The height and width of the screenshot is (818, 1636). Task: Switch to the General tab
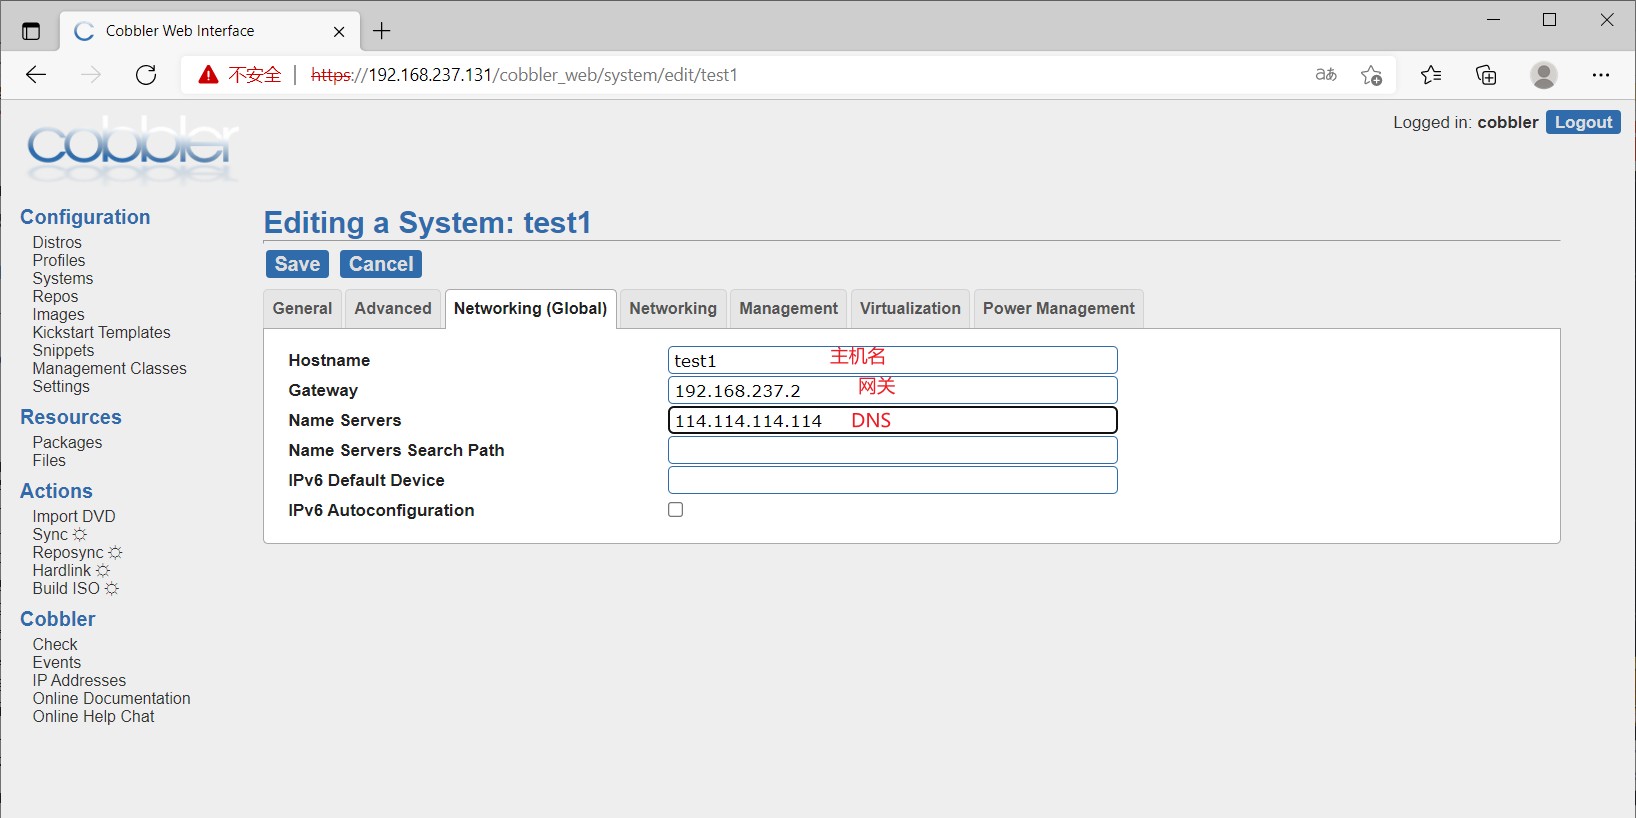tap(302, 308)
